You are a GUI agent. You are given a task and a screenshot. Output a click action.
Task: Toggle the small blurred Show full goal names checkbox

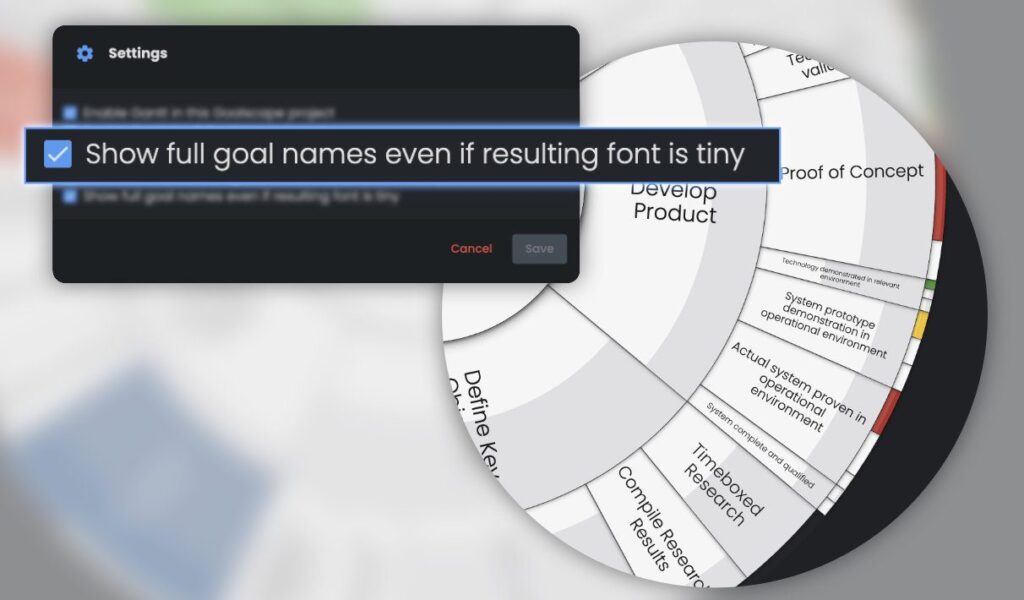(70, 197)
